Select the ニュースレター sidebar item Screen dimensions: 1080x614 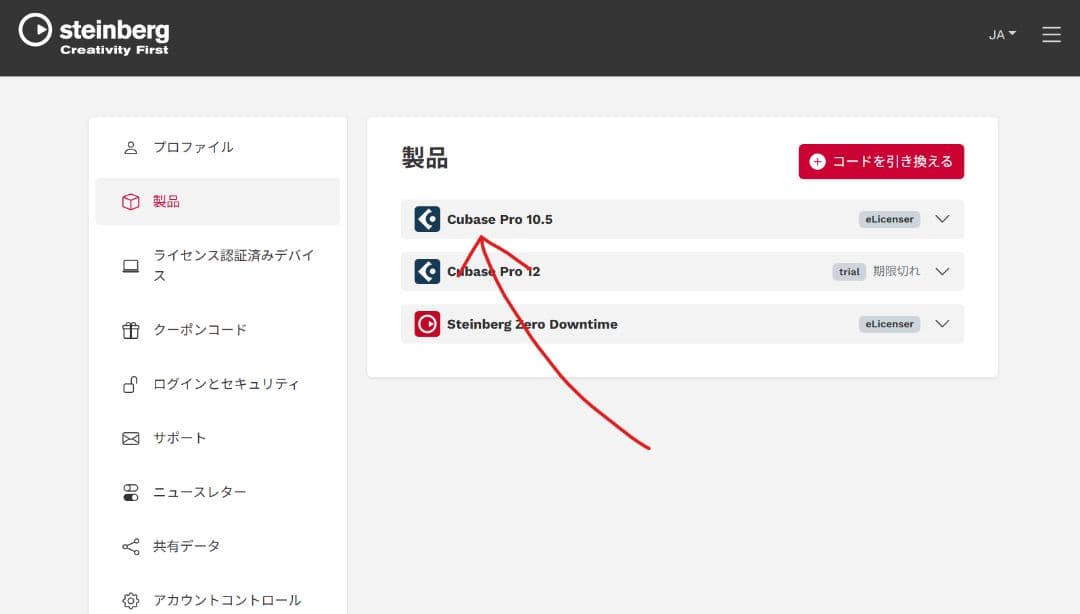point(200,491)
